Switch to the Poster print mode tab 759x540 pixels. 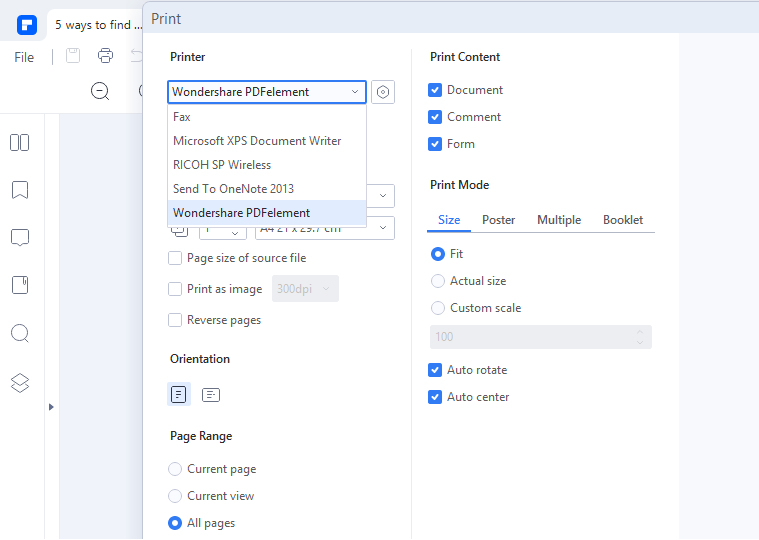(x=499, y=220)
